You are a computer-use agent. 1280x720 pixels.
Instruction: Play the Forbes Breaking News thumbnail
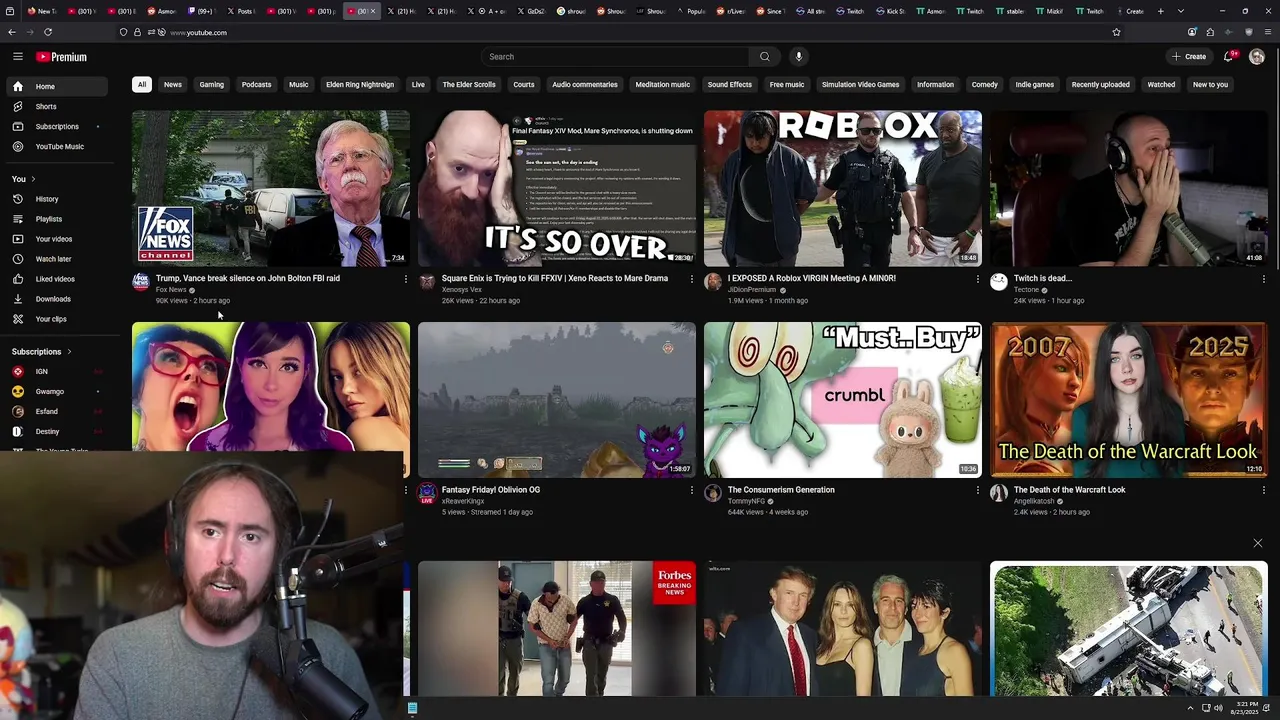coord(557,628)
